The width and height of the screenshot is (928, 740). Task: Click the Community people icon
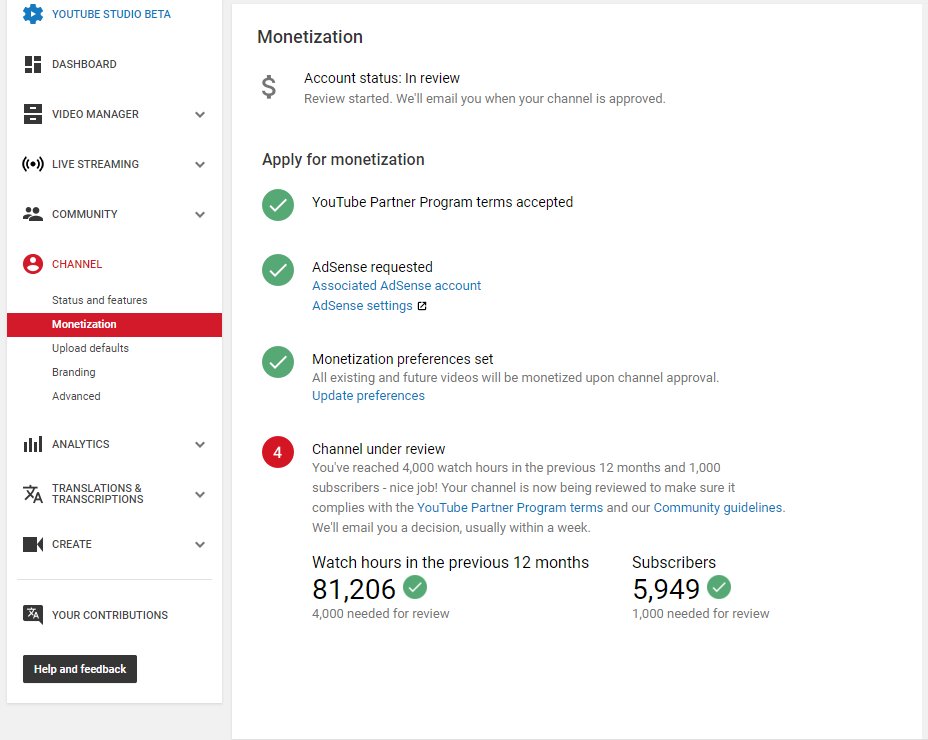(x=33, y=214)
